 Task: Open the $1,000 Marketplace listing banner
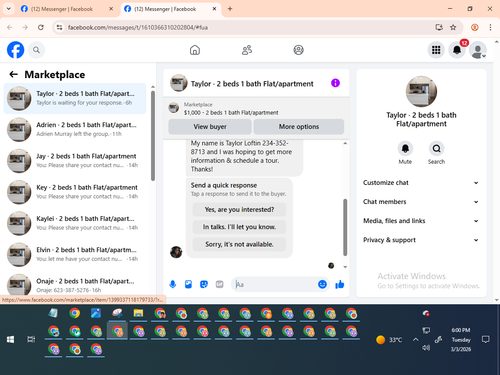256,109
